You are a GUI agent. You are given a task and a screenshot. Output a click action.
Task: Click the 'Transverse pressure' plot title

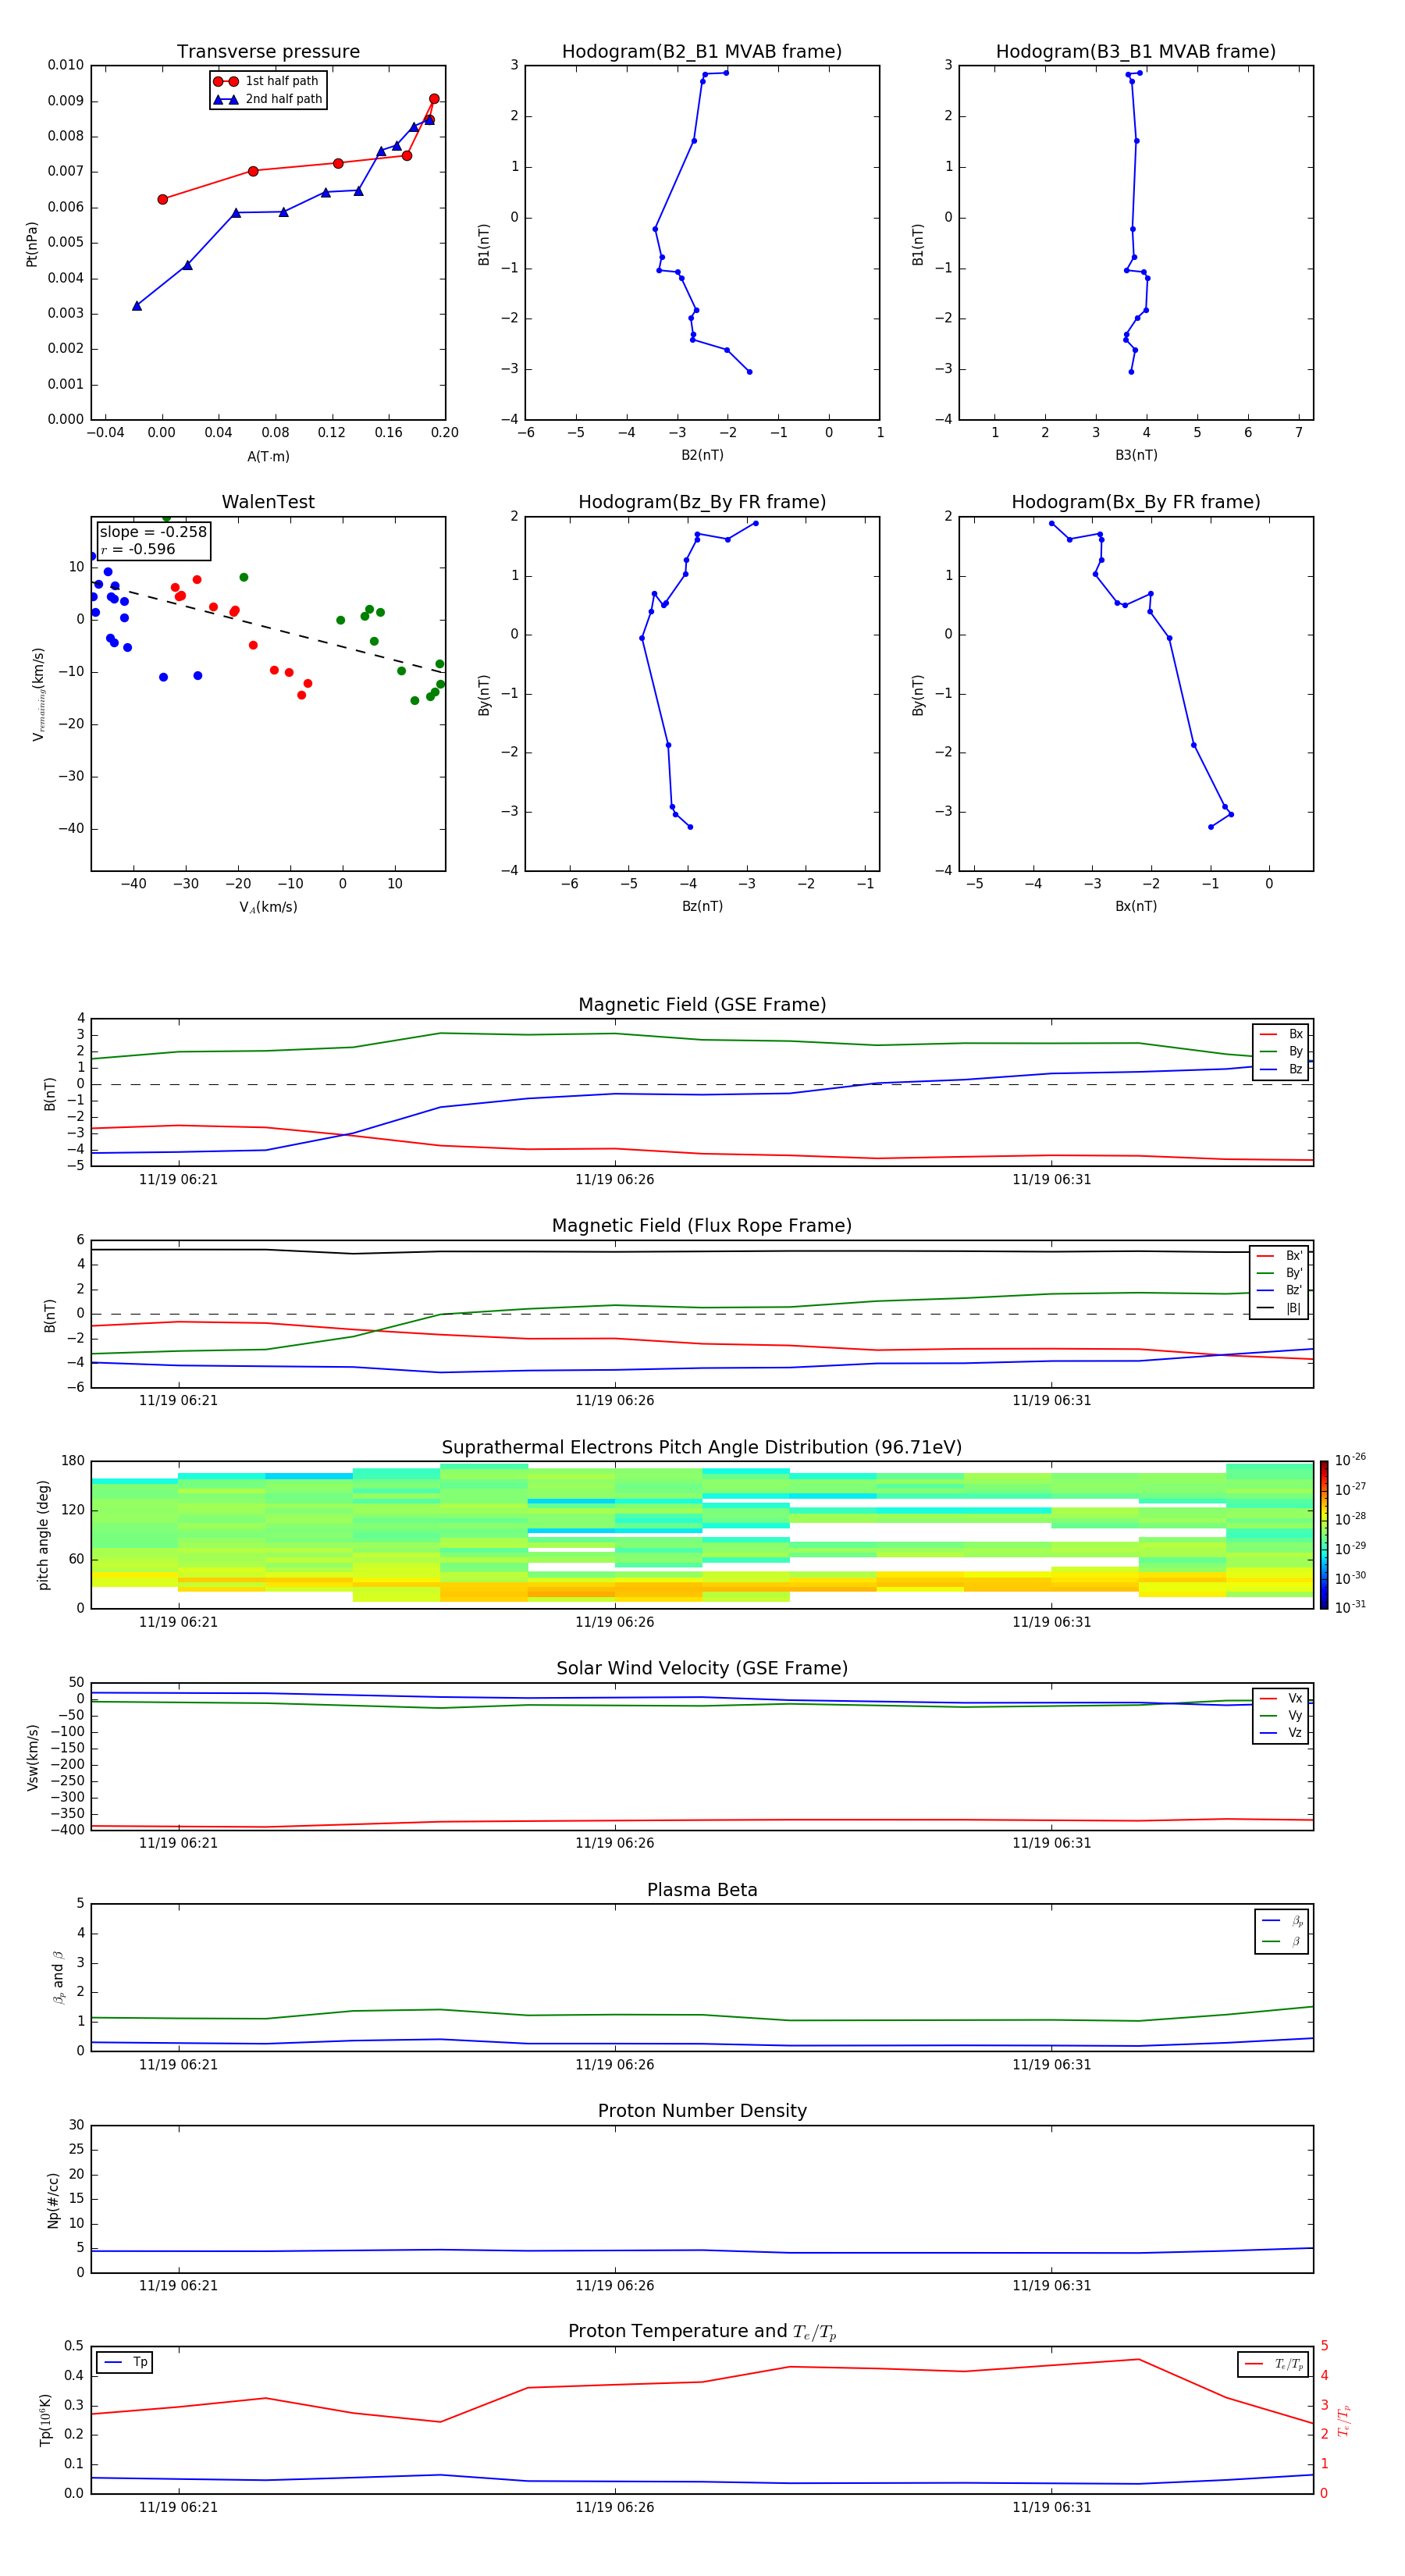click(x=268, y=52)
